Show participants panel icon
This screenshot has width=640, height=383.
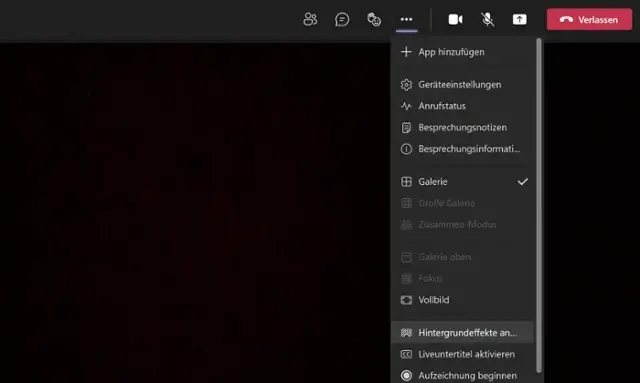tap(310, 19)
